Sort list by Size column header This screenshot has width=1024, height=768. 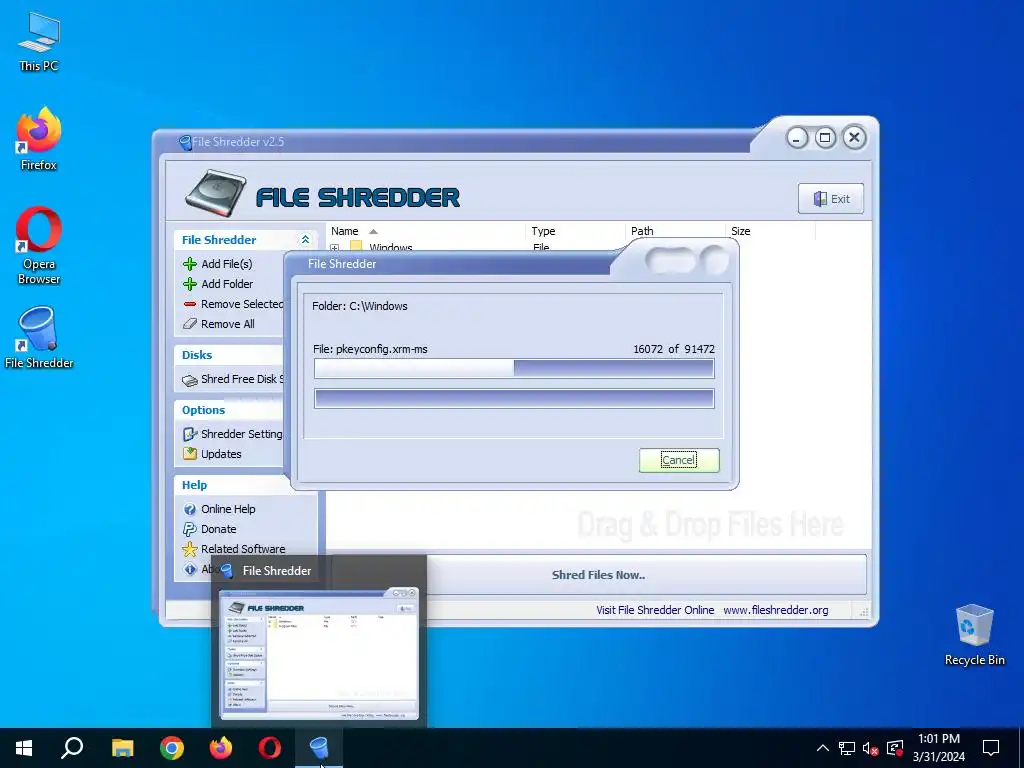coord(741,231)
